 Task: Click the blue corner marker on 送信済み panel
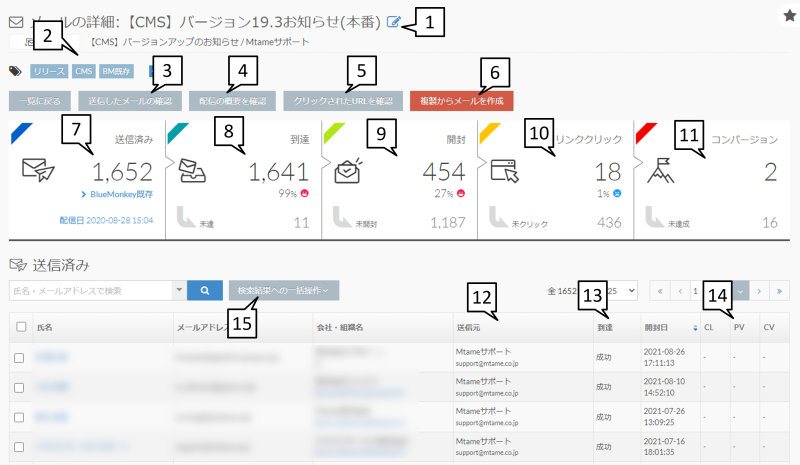(x=20, y=133)
